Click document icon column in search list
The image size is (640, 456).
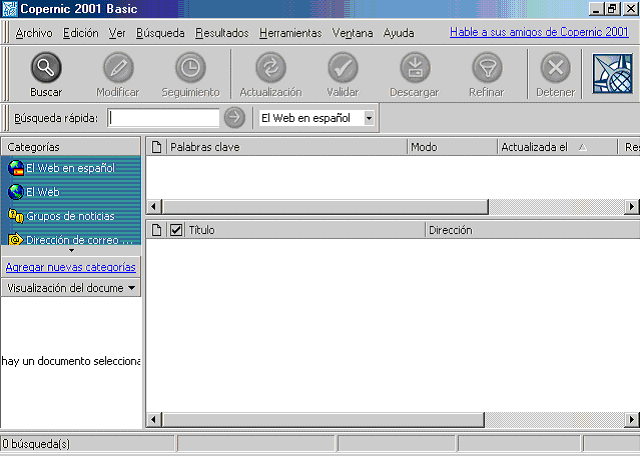point(156,147)
